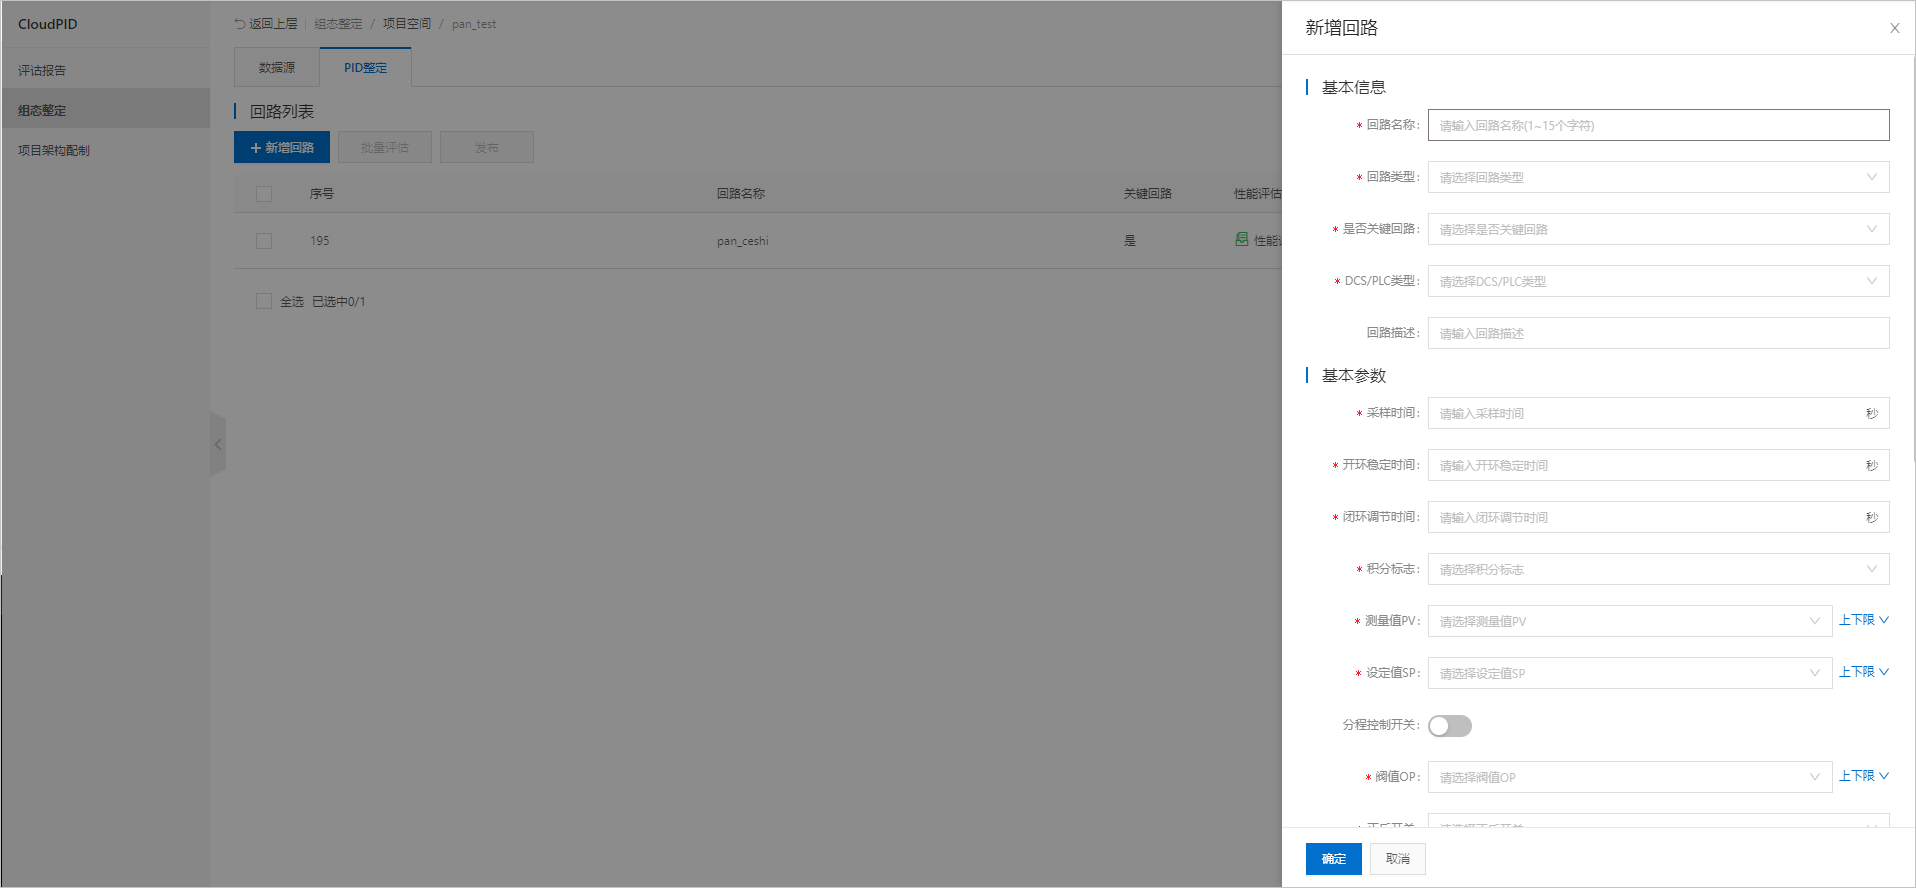Open the 是否关键回路 dropdown
This screenshot has width=1916, height=888.
point(1658,229)
